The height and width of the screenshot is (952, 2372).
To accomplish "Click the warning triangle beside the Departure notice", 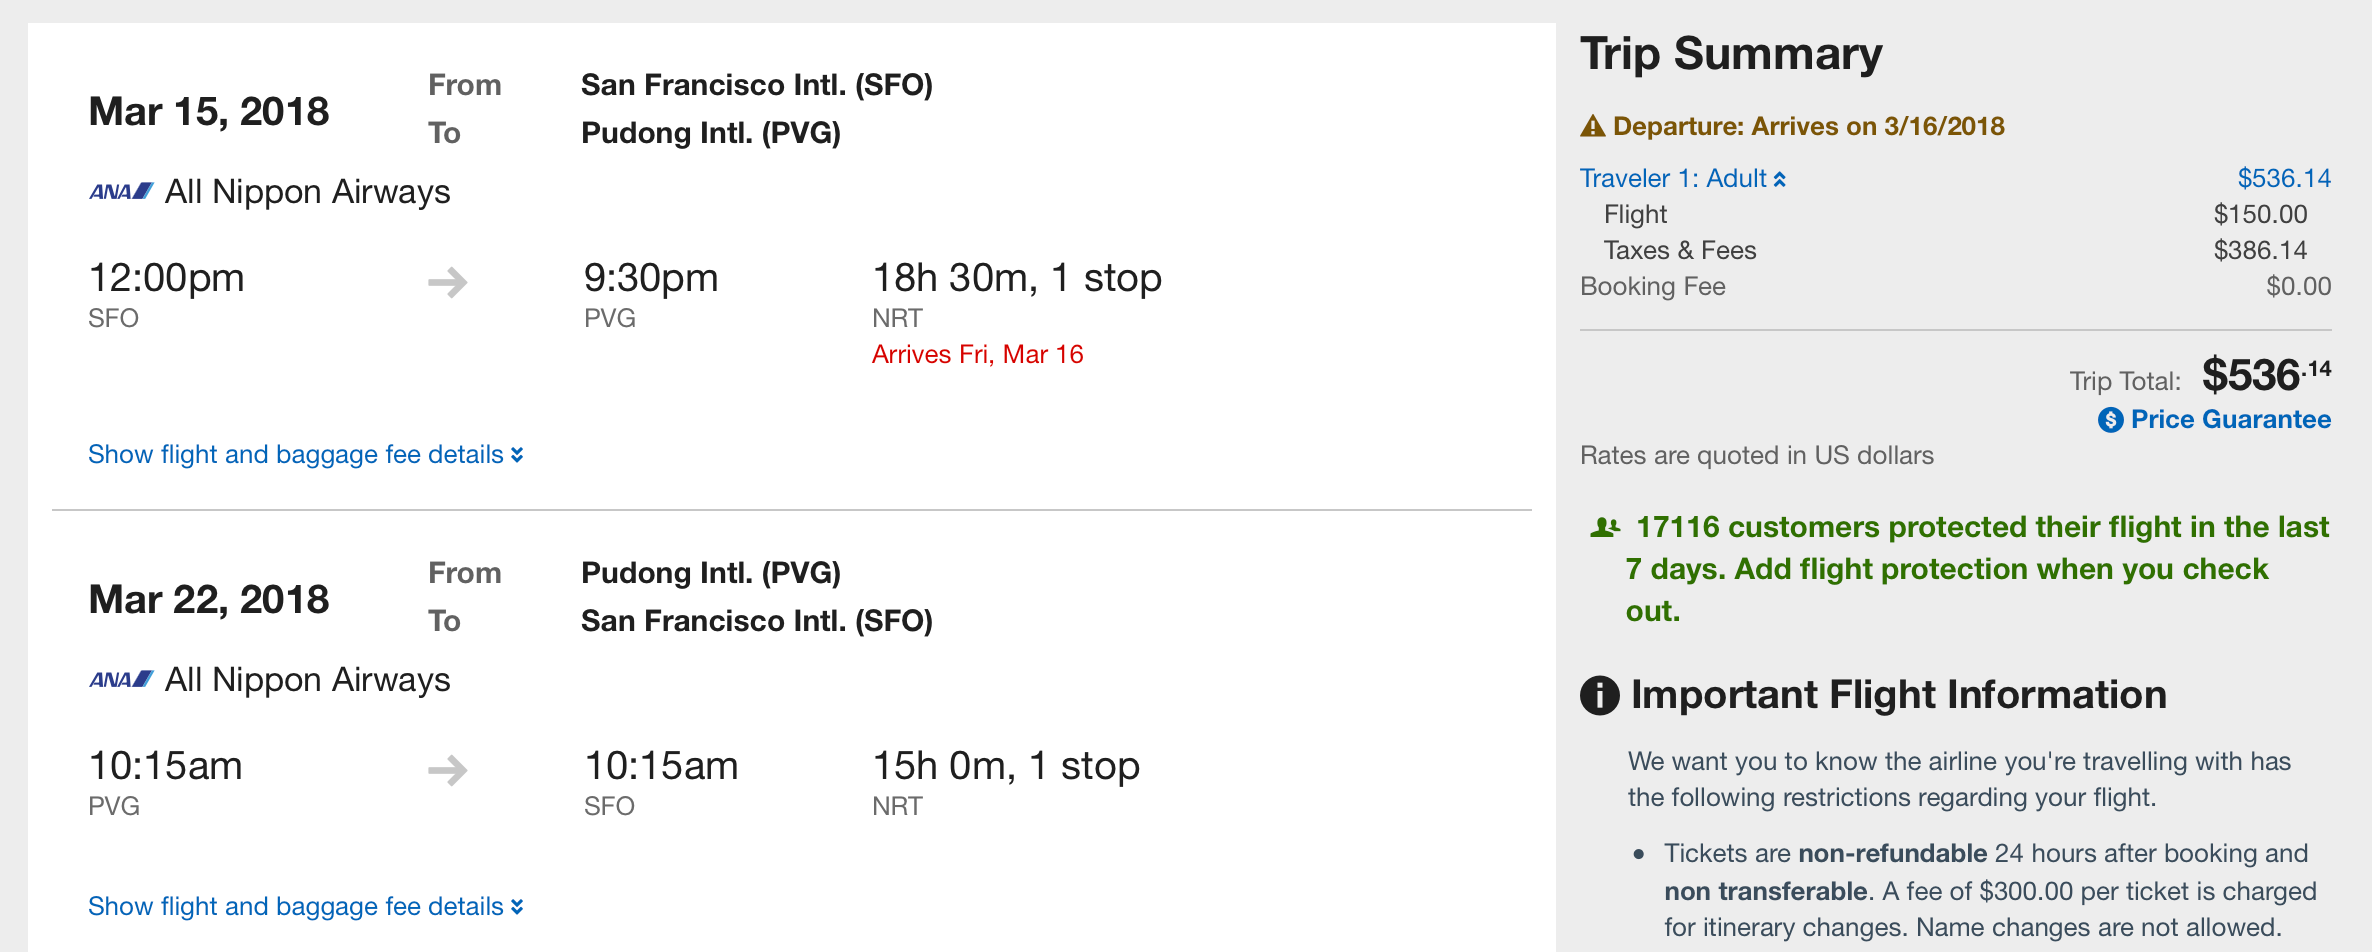I will tap(1593, 127).
